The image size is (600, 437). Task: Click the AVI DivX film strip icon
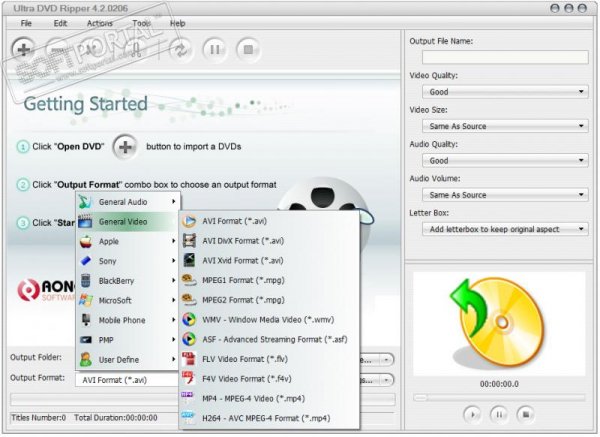click(189, 241)
